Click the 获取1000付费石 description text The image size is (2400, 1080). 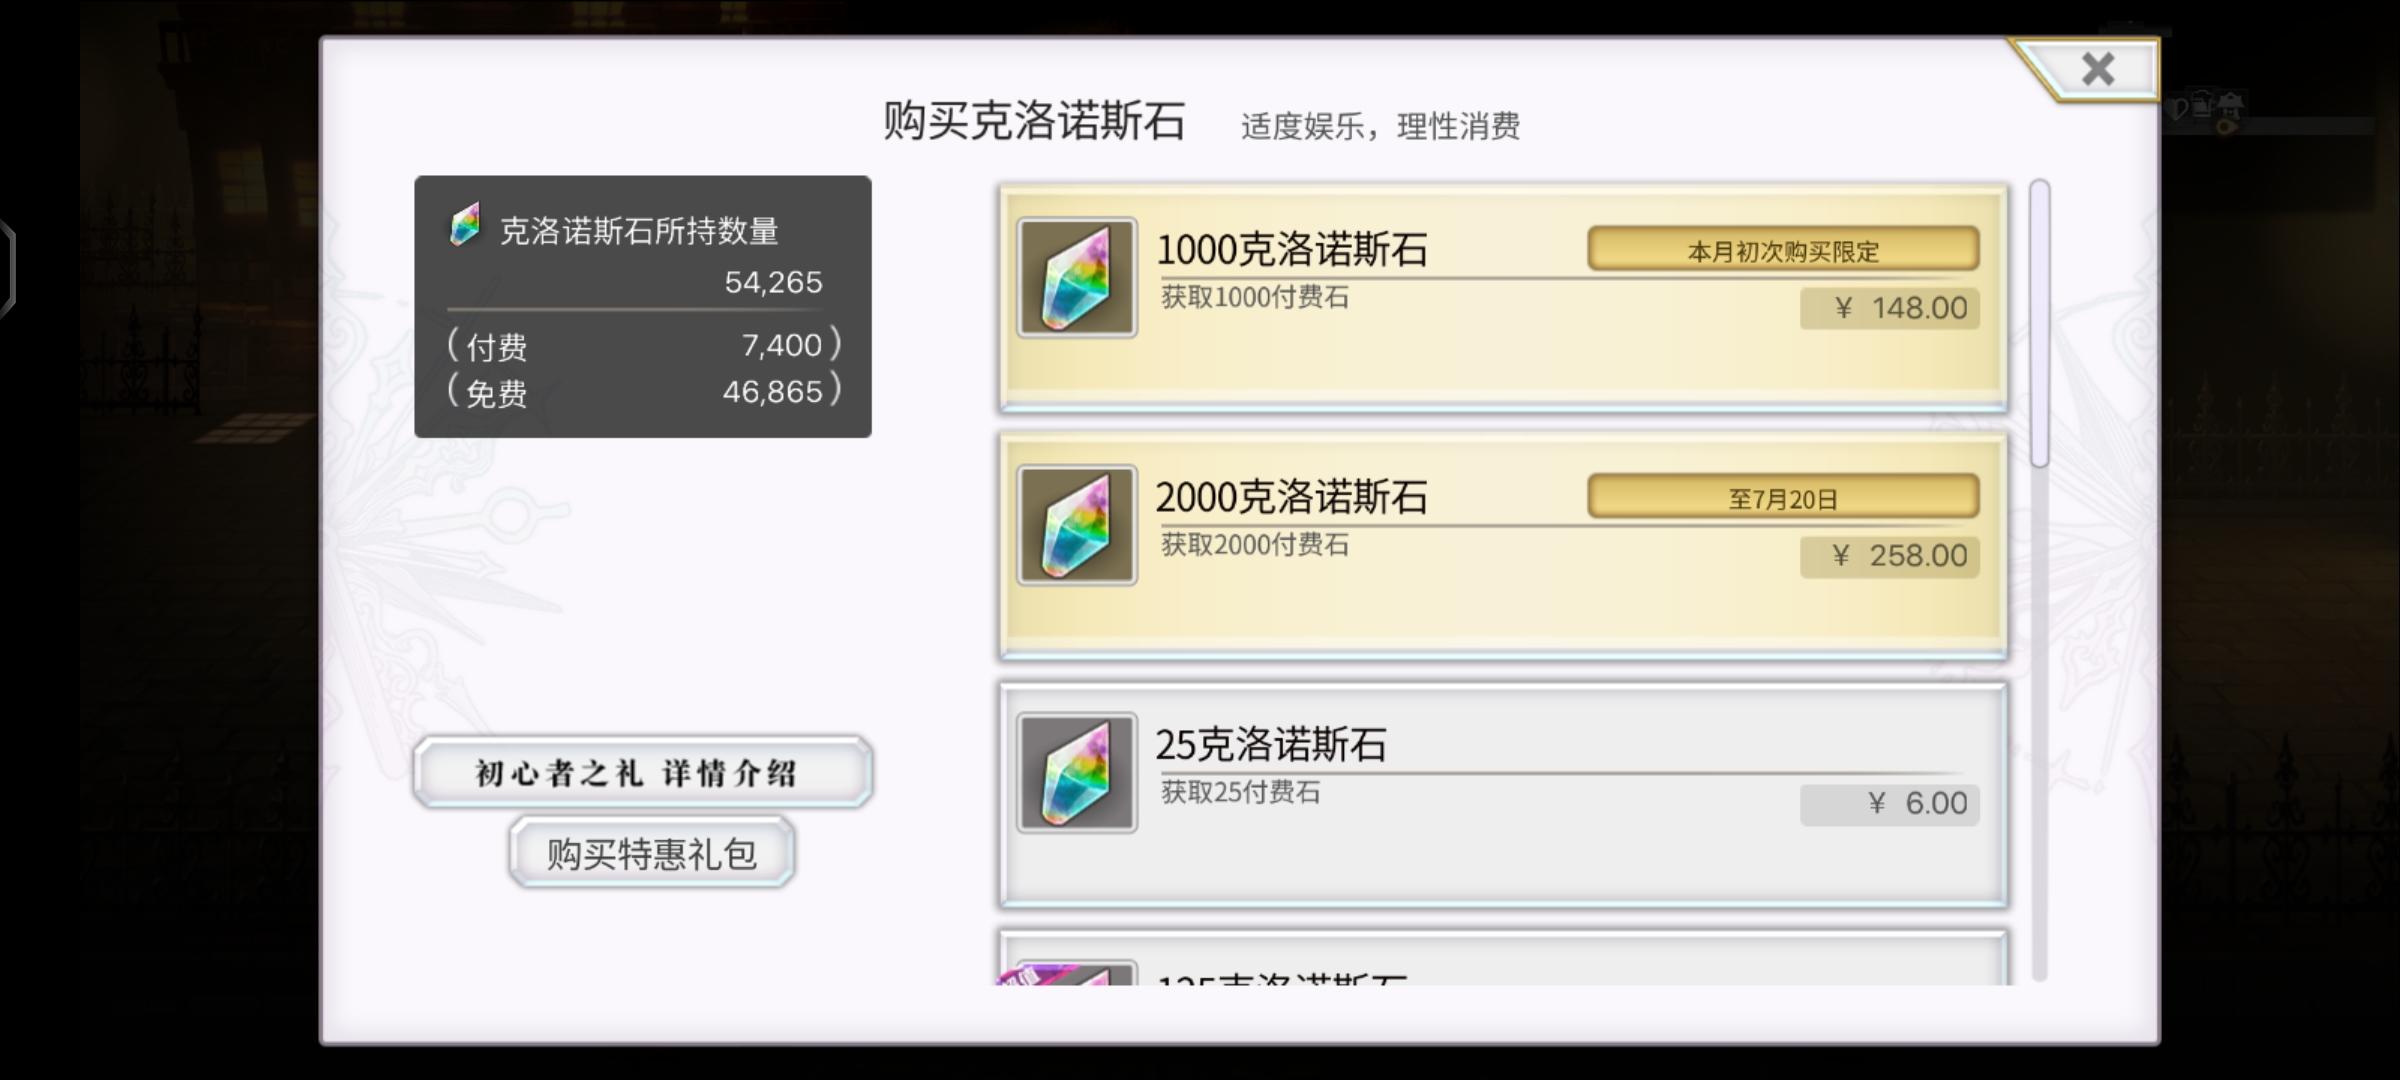[x=1255, y=297]
